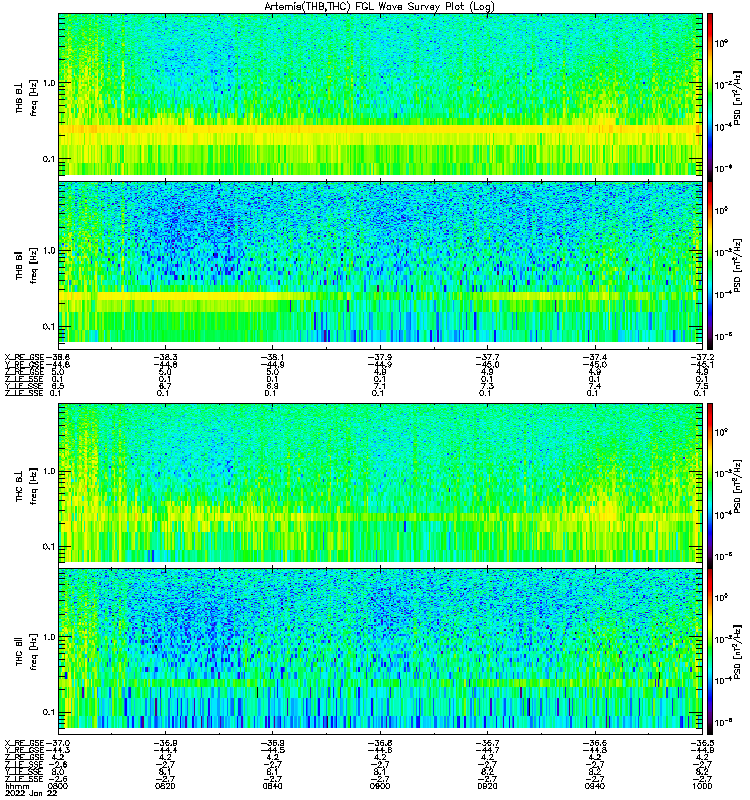
Task: Select the 0940 time tick label
Action: pyautogui.click(x=594, y=786)
